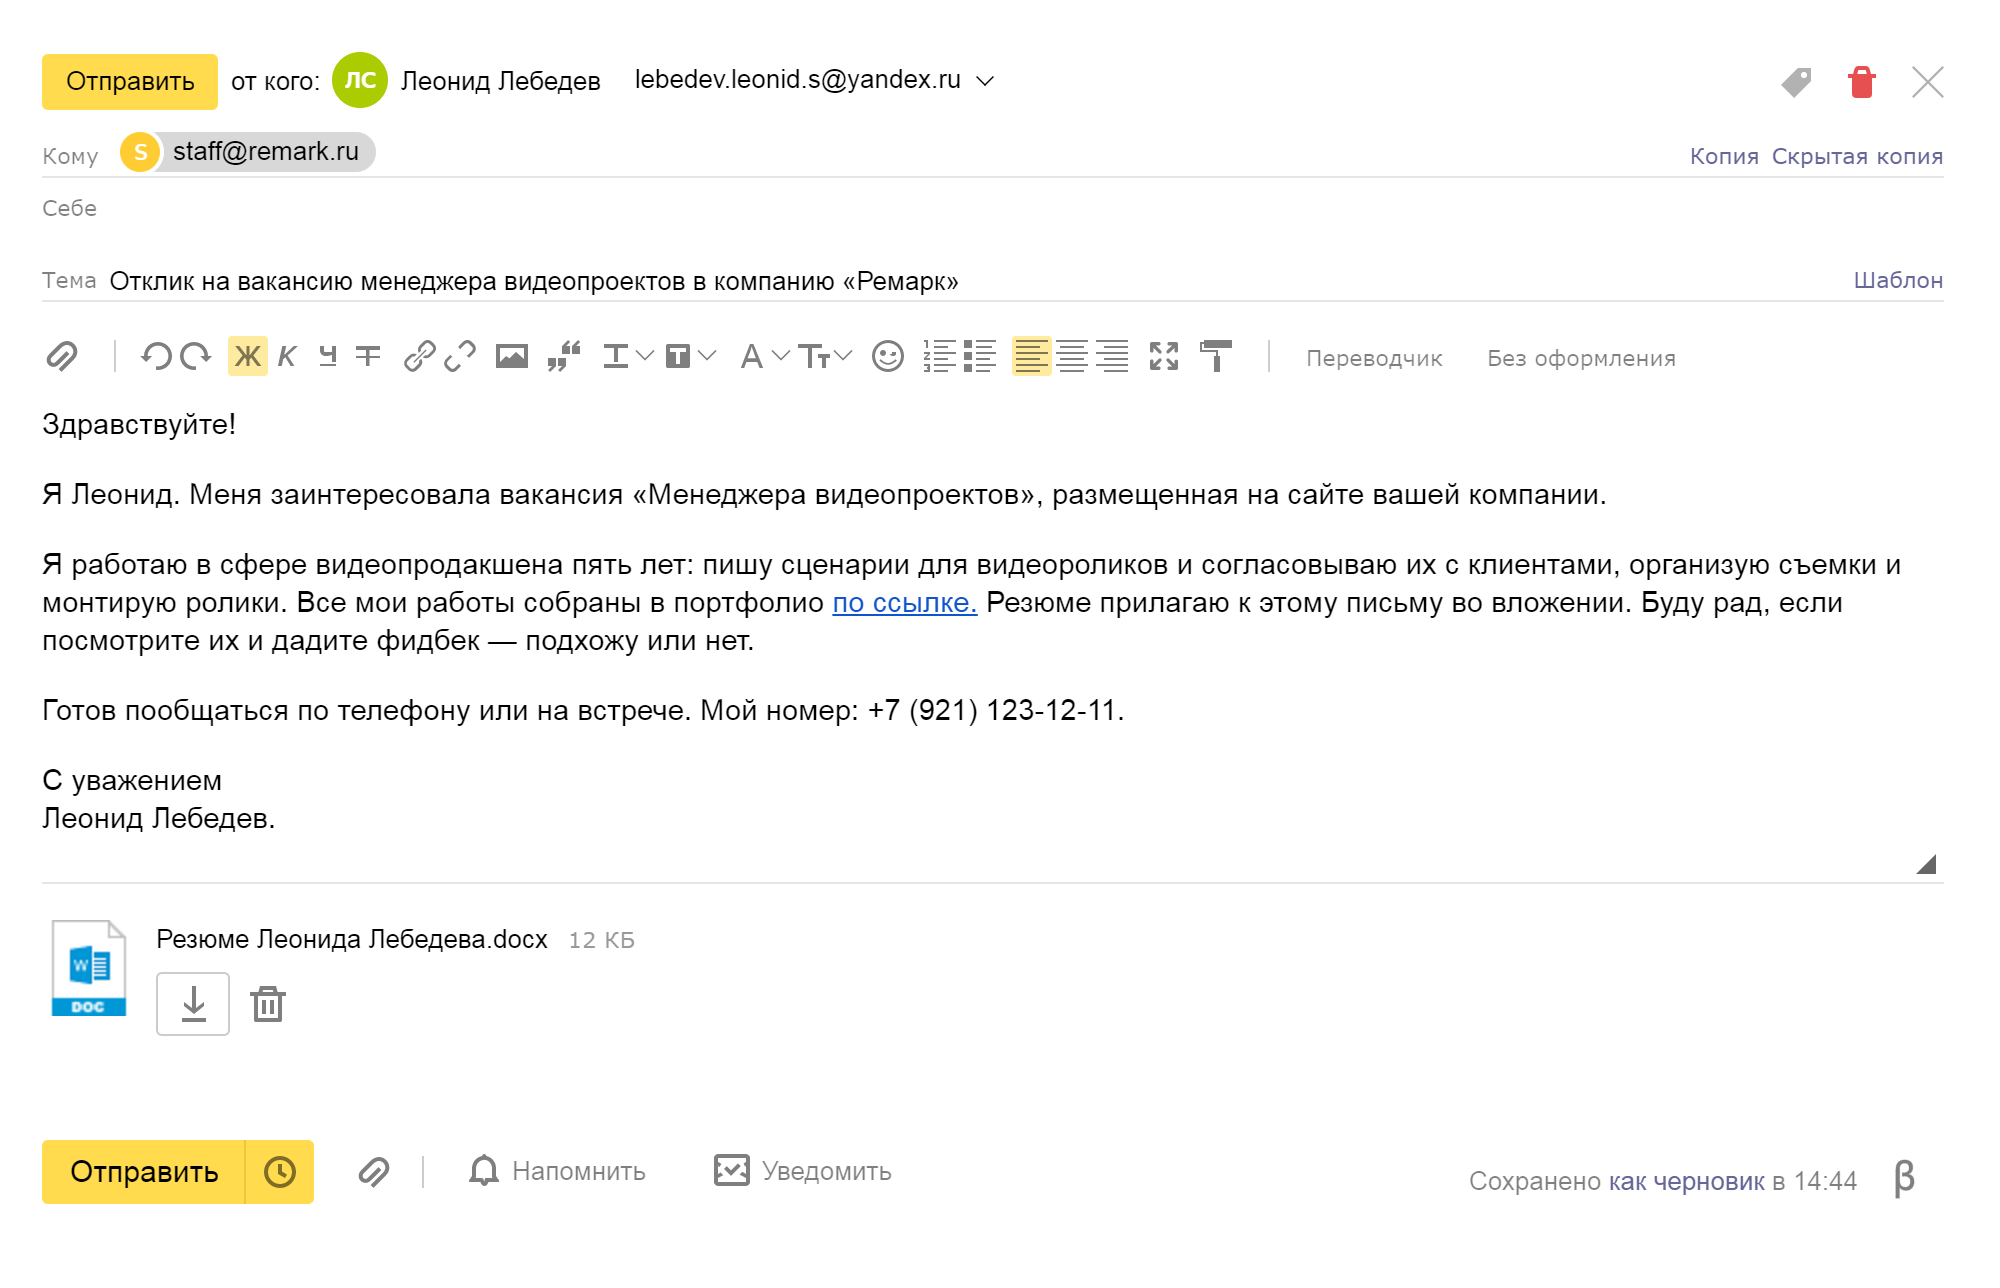Click into the message body text
This screenshot has height=1288, width=2000.
click(x=990, y=620)
